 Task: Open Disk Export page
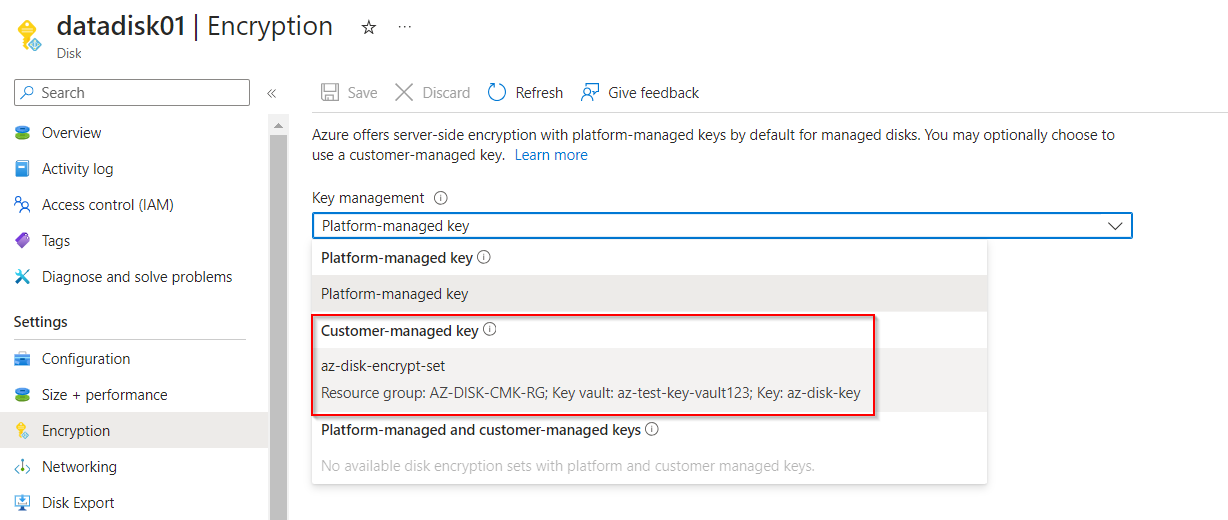[78, 503]
